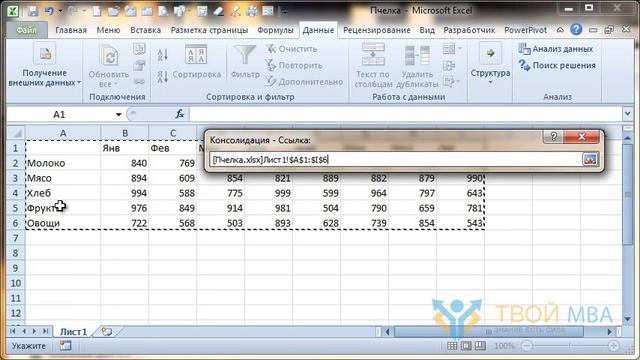Switch to the PowerPivot tab
The width and height of the screenshot is (640, 360).
click(x=525, y=30)
